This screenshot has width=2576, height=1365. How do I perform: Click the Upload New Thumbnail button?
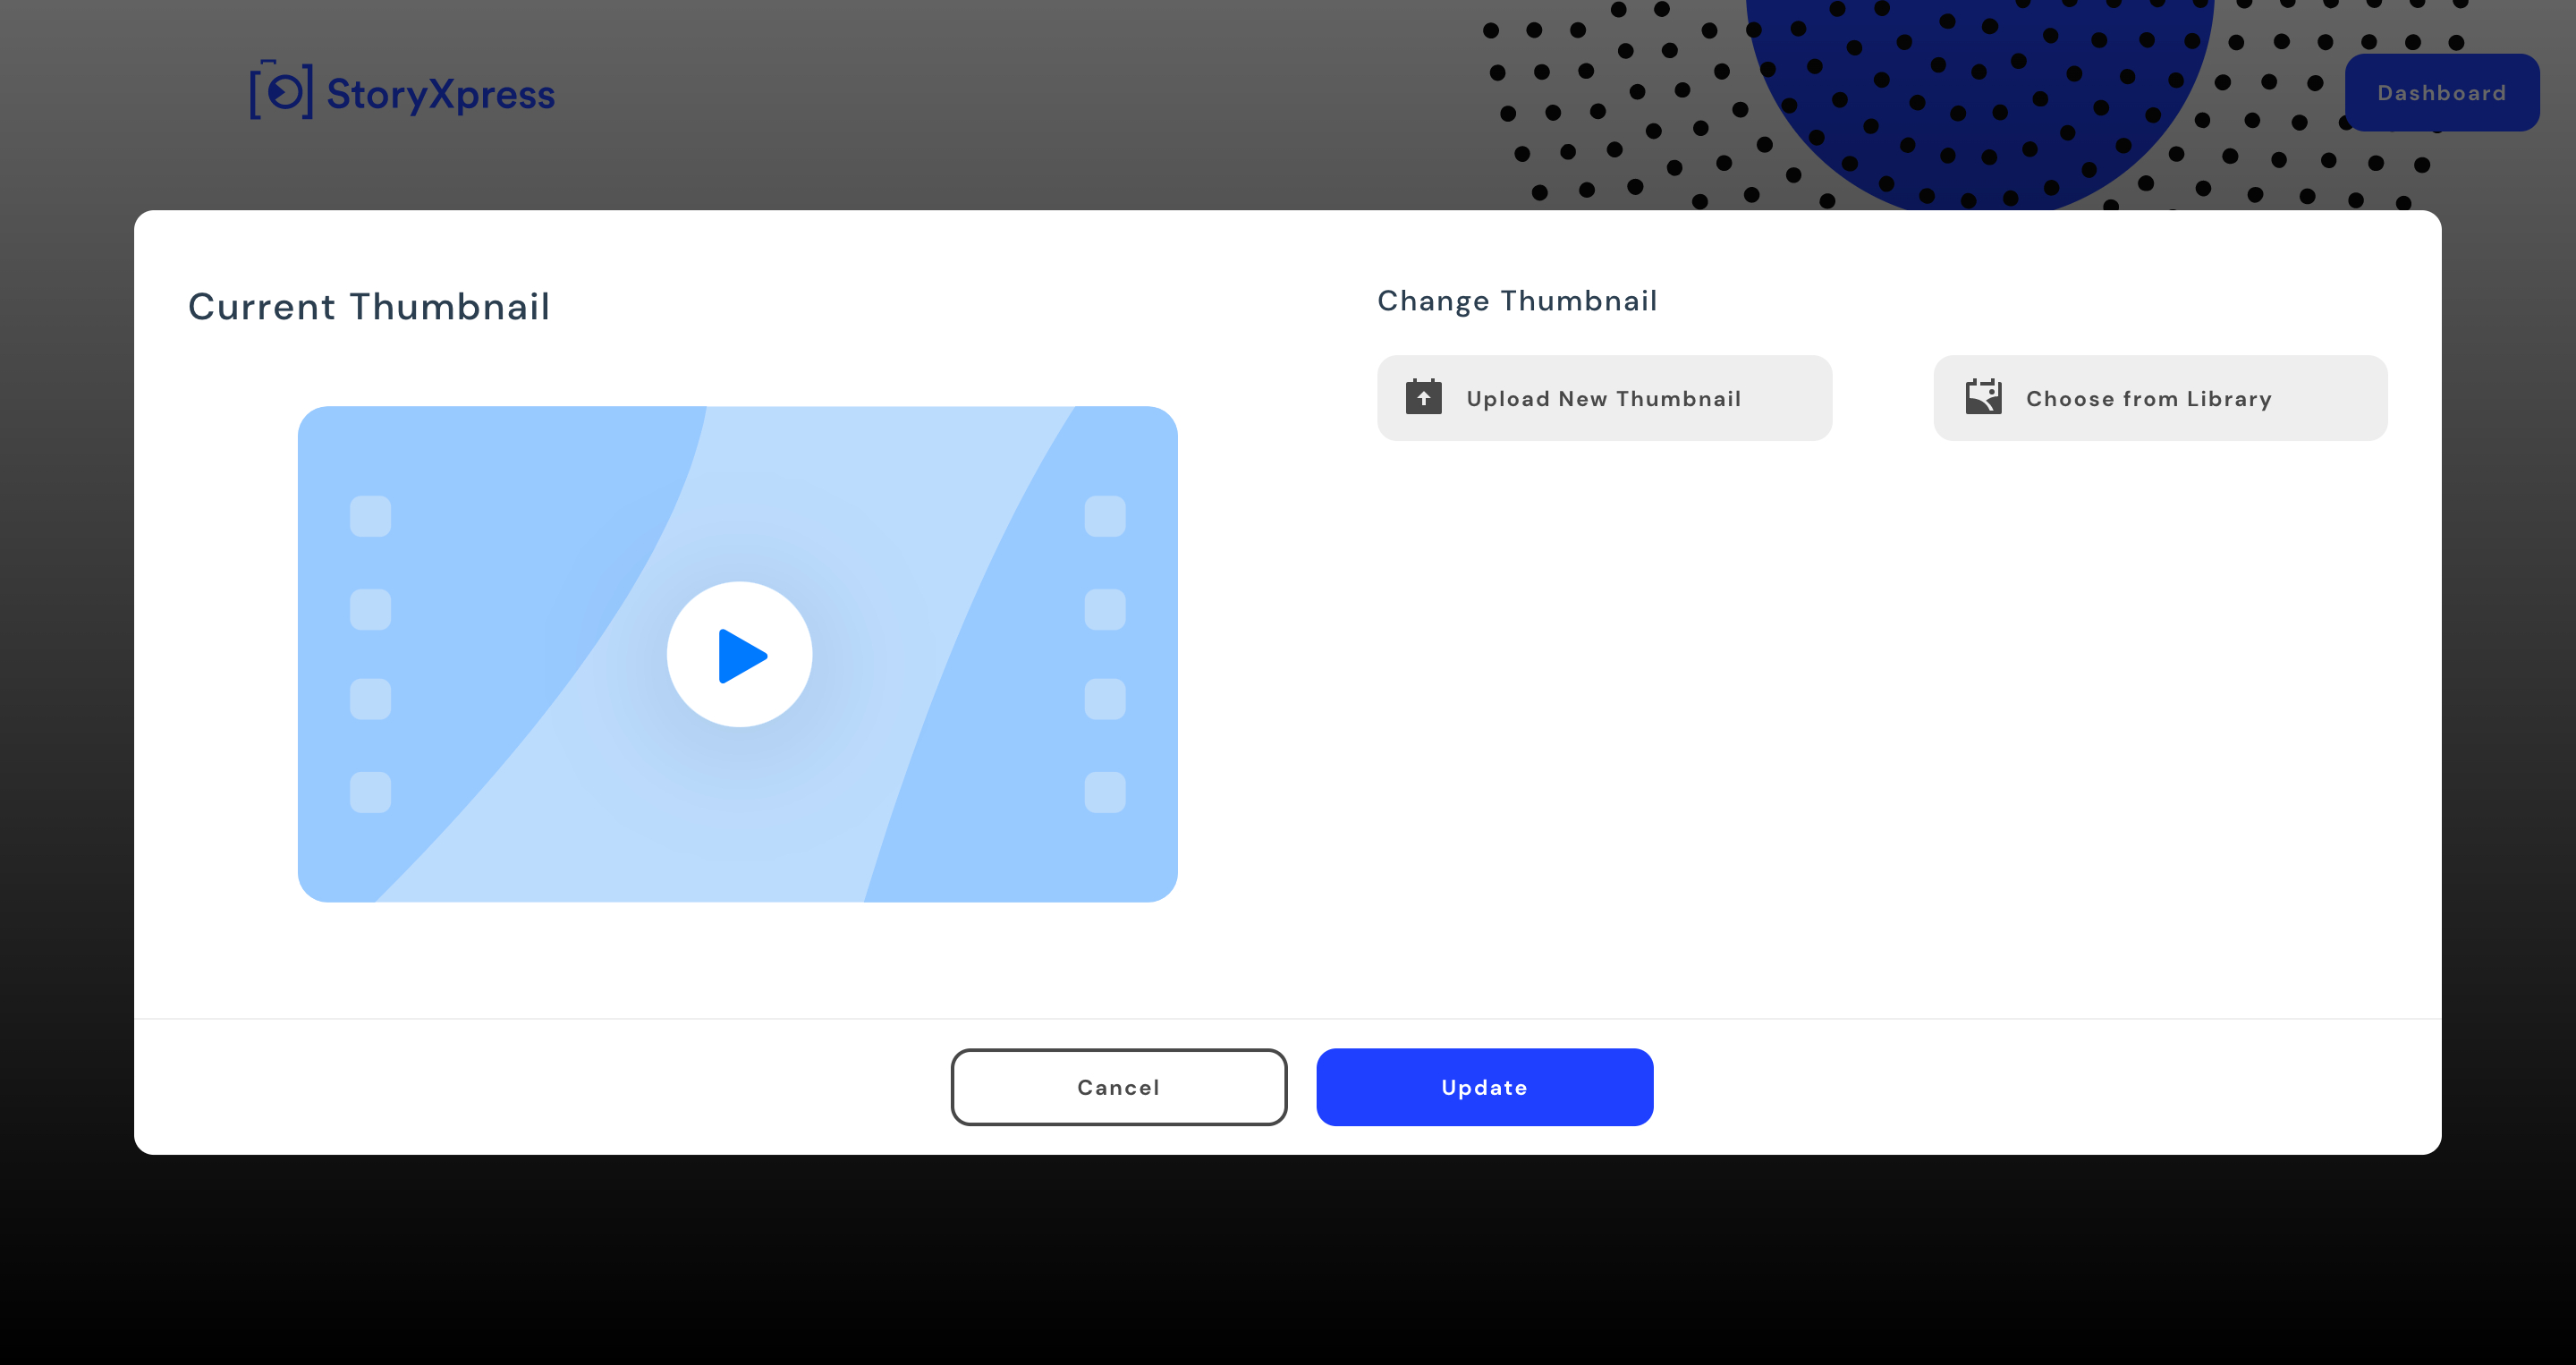[1604, 398]
